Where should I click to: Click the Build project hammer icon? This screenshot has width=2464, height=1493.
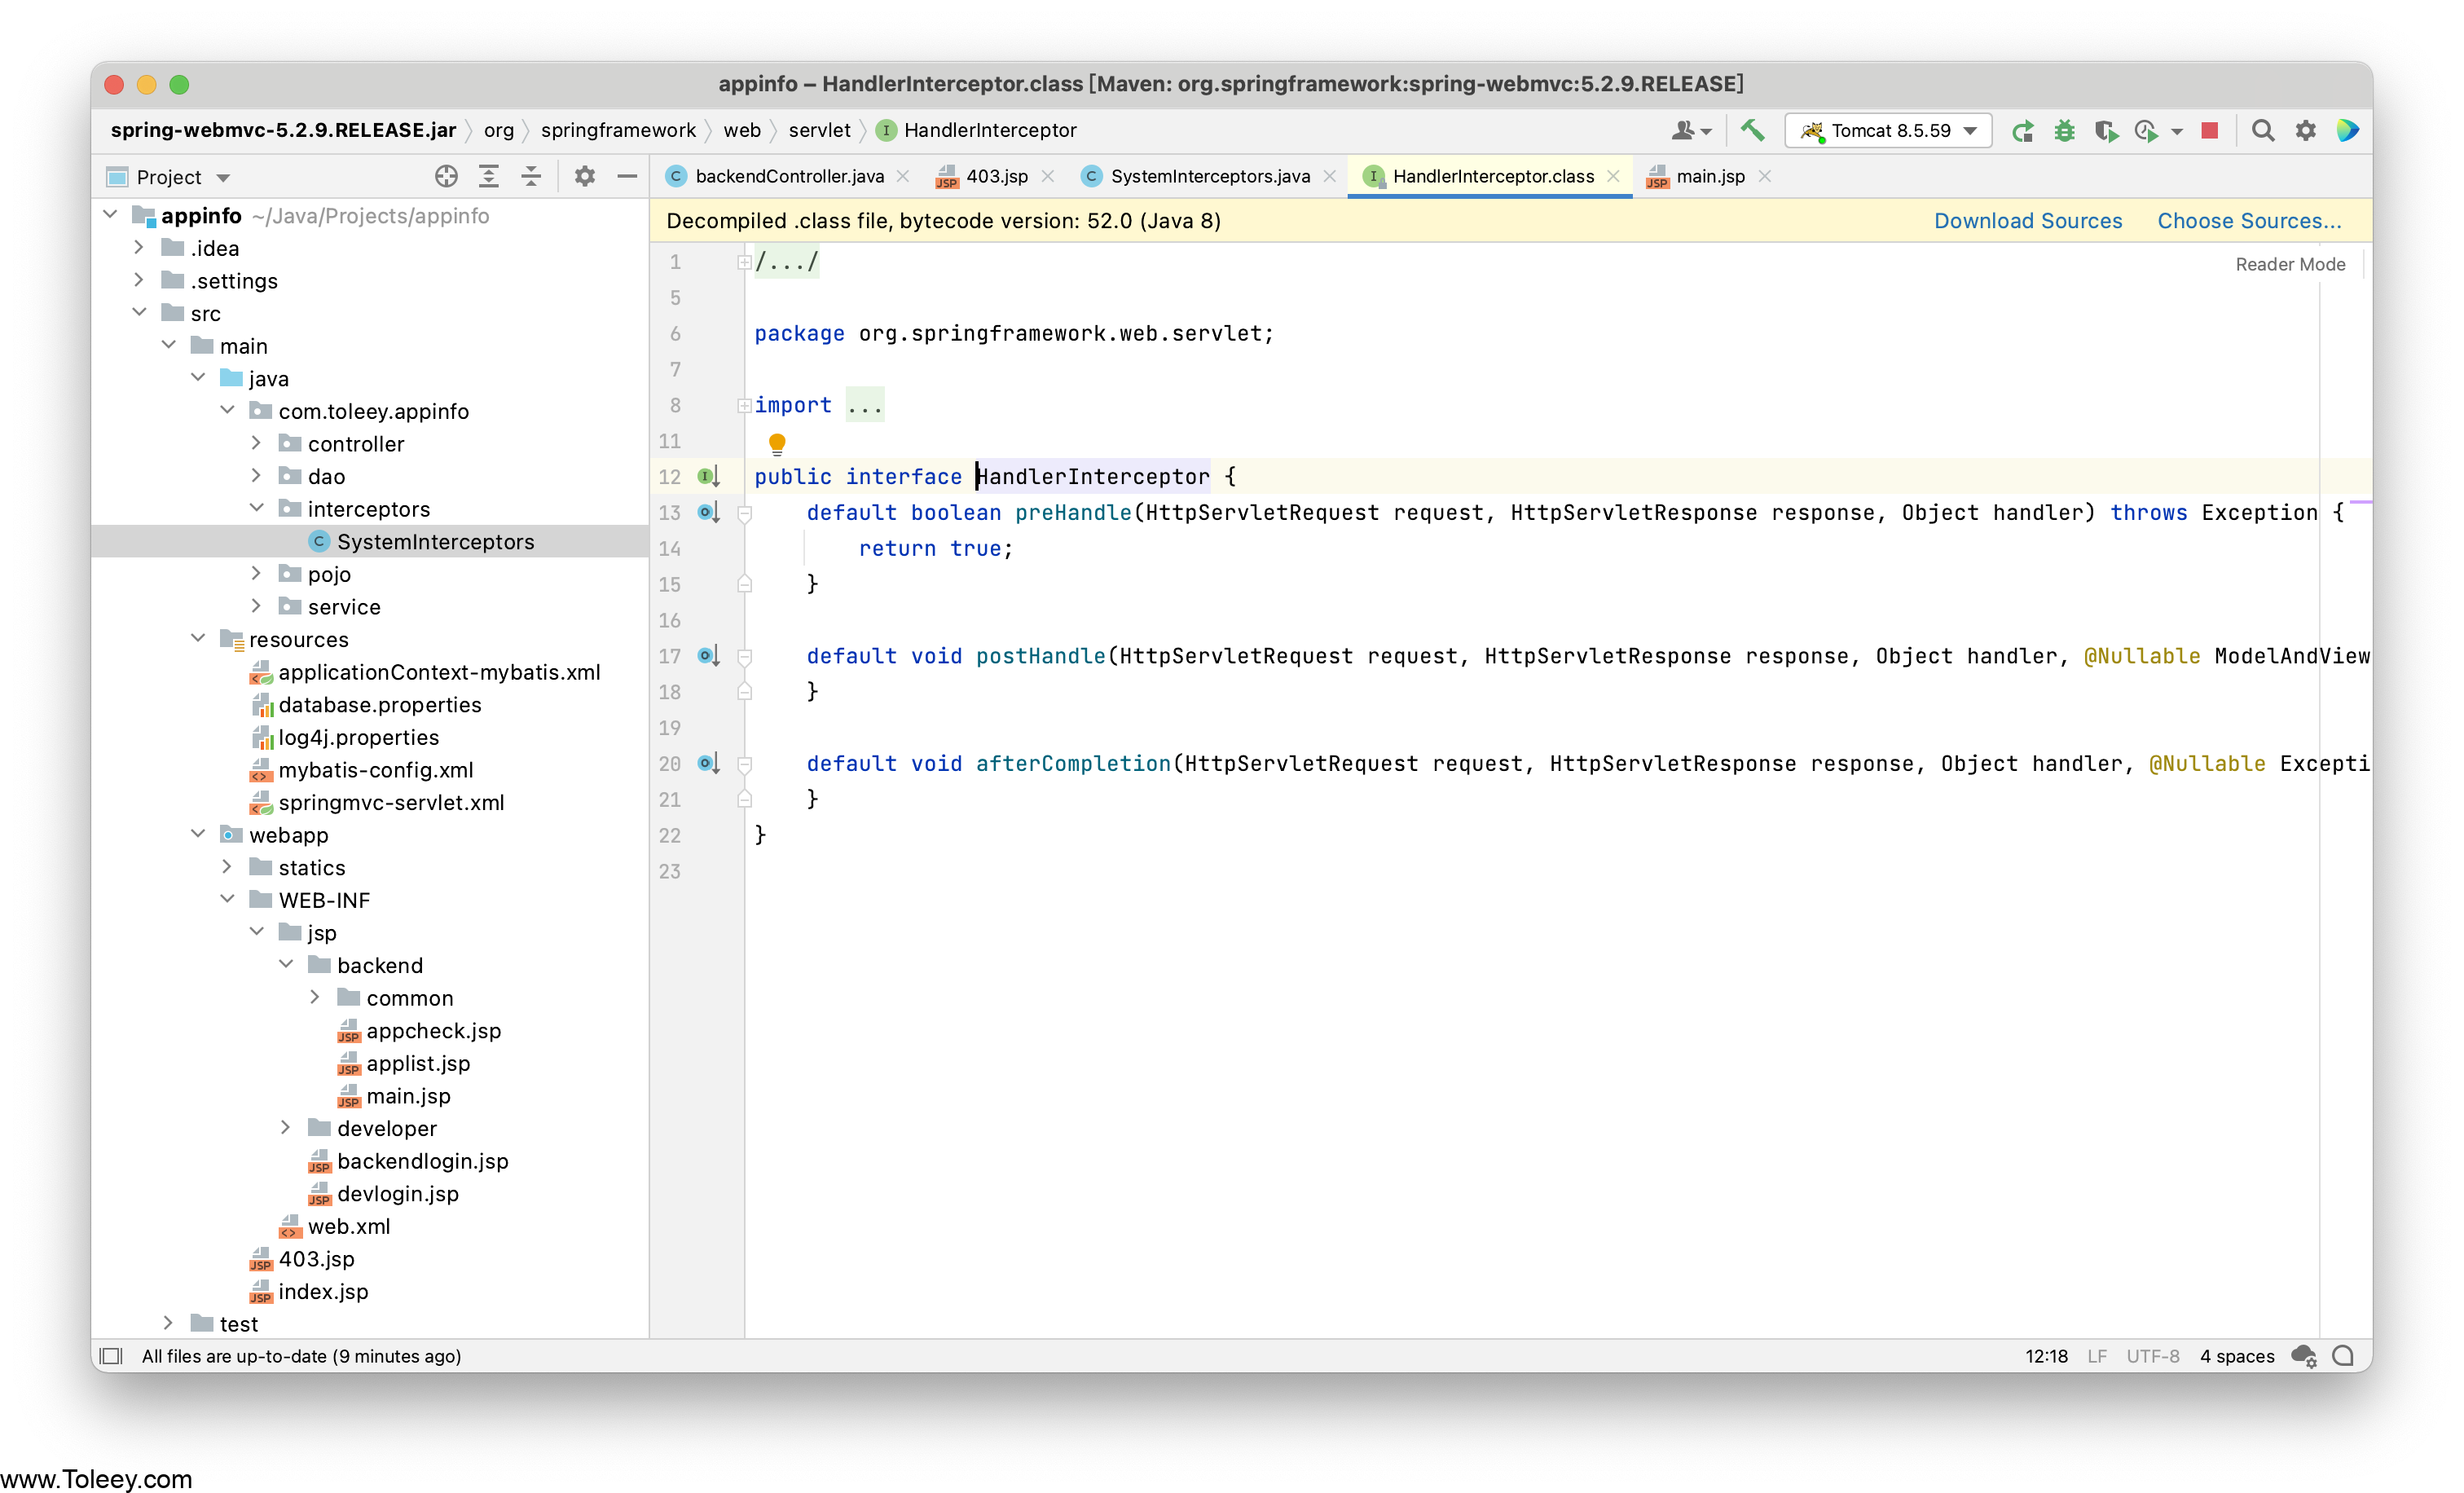1752,130
